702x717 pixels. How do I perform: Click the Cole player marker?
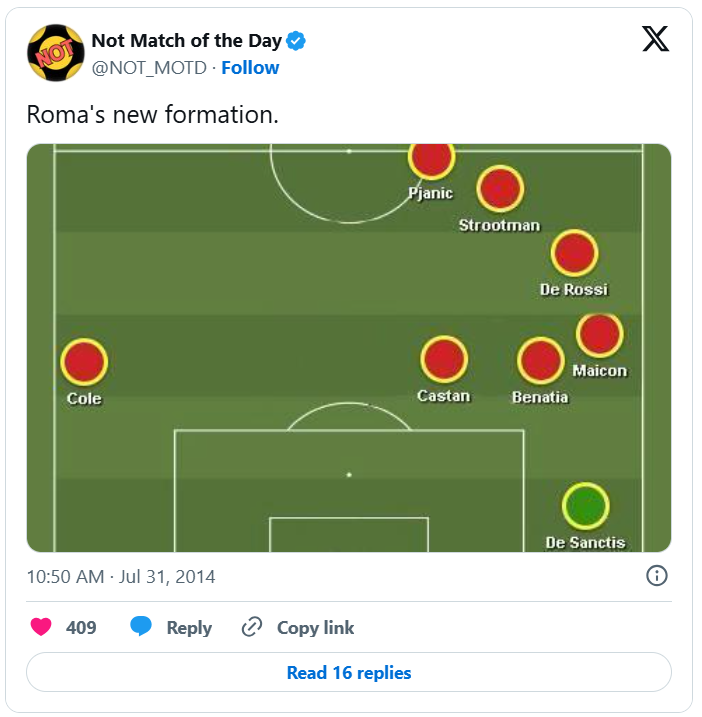click(x=84, y=362)
